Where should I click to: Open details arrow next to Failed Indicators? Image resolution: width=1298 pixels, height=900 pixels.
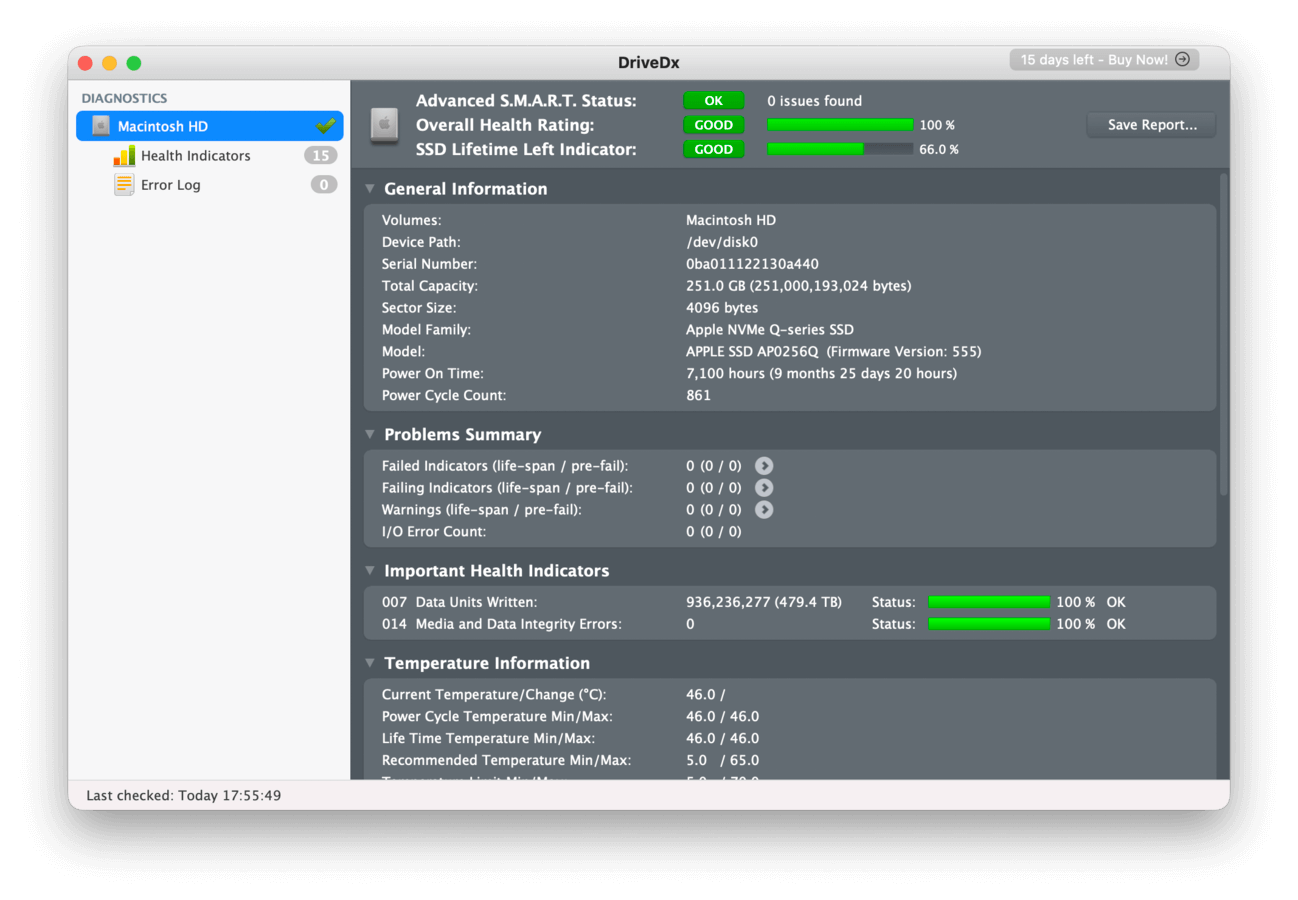(764, 465)
